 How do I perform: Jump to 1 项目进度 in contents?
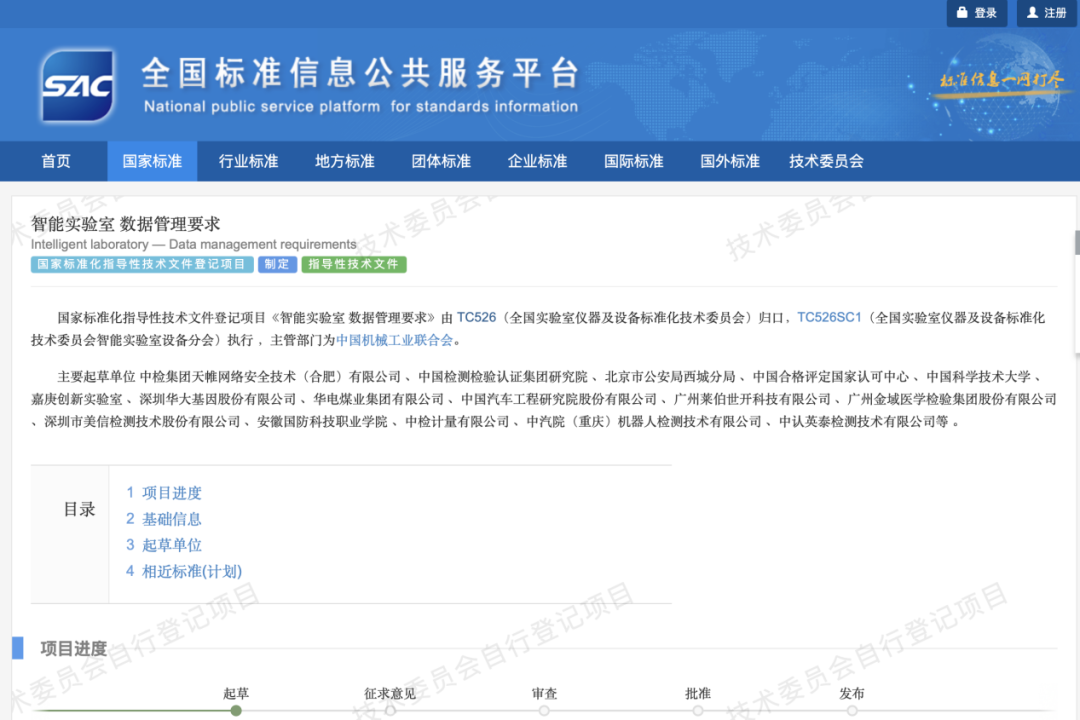164,493
